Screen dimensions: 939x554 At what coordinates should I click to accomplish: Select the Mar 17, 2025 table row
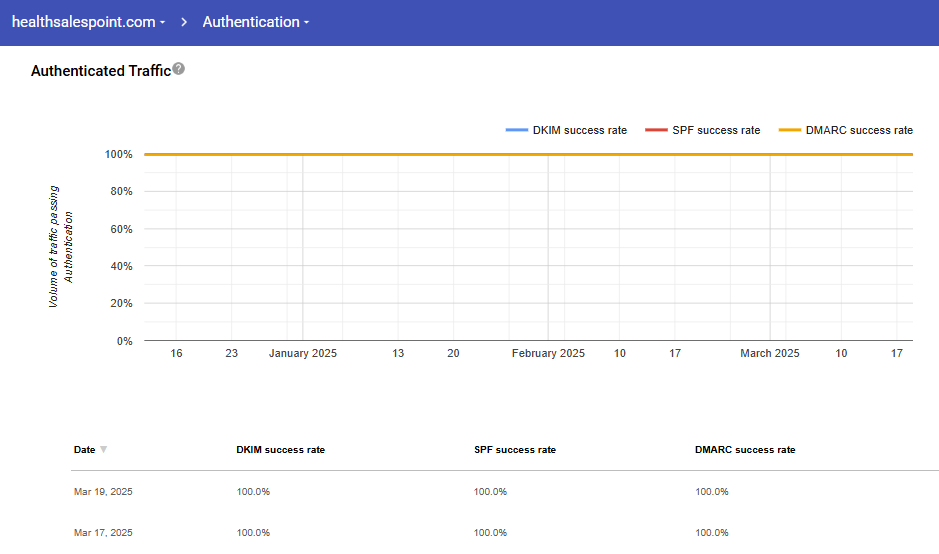pyautogui.click(x=103, y=533)
